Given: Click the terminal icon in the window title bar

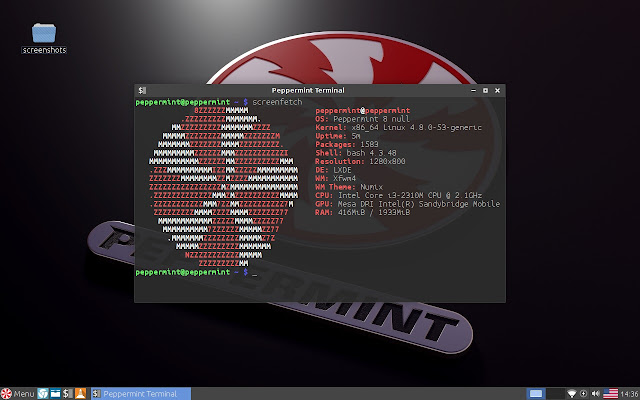Looking at the screenshot, I should (142, 90).
